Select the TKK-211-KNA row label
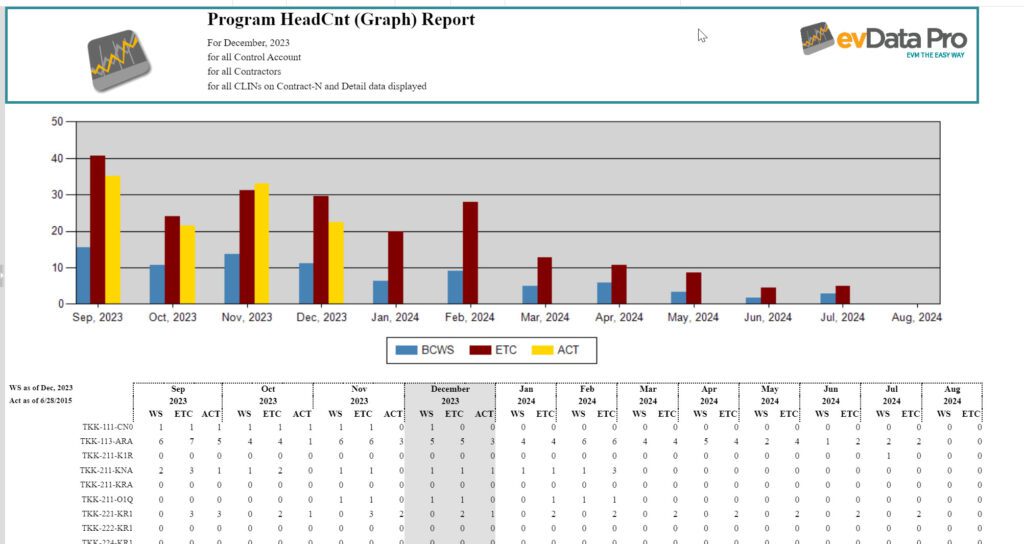Viewport: 1024px width, 544px height. click(x=106, y=470)
